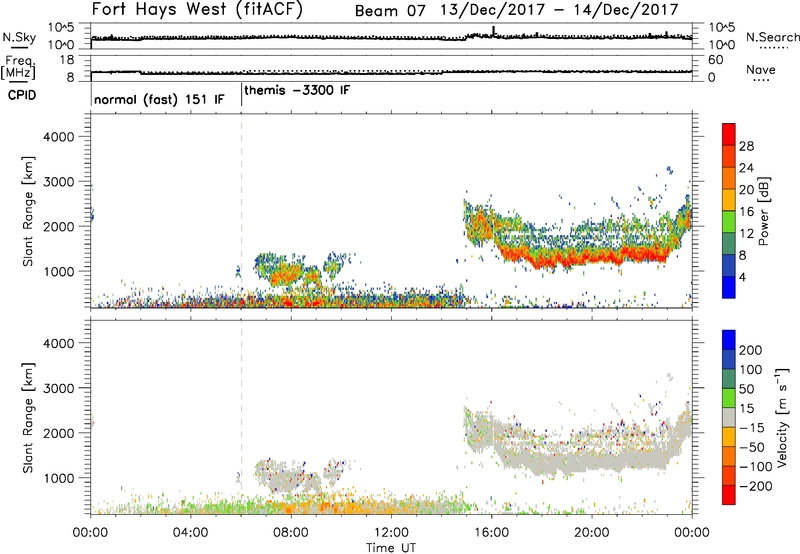
Task: Click the 'N.Search' legend label
Action: tap(772, 37)
